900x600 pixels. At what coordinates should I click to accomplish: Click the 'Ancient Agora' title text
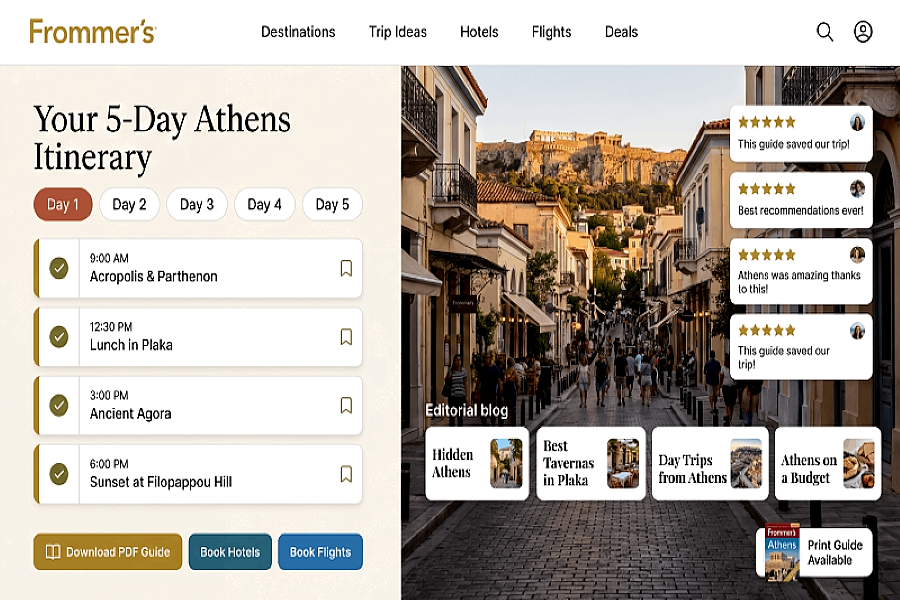pyautogui.click(x=130, y=413)
